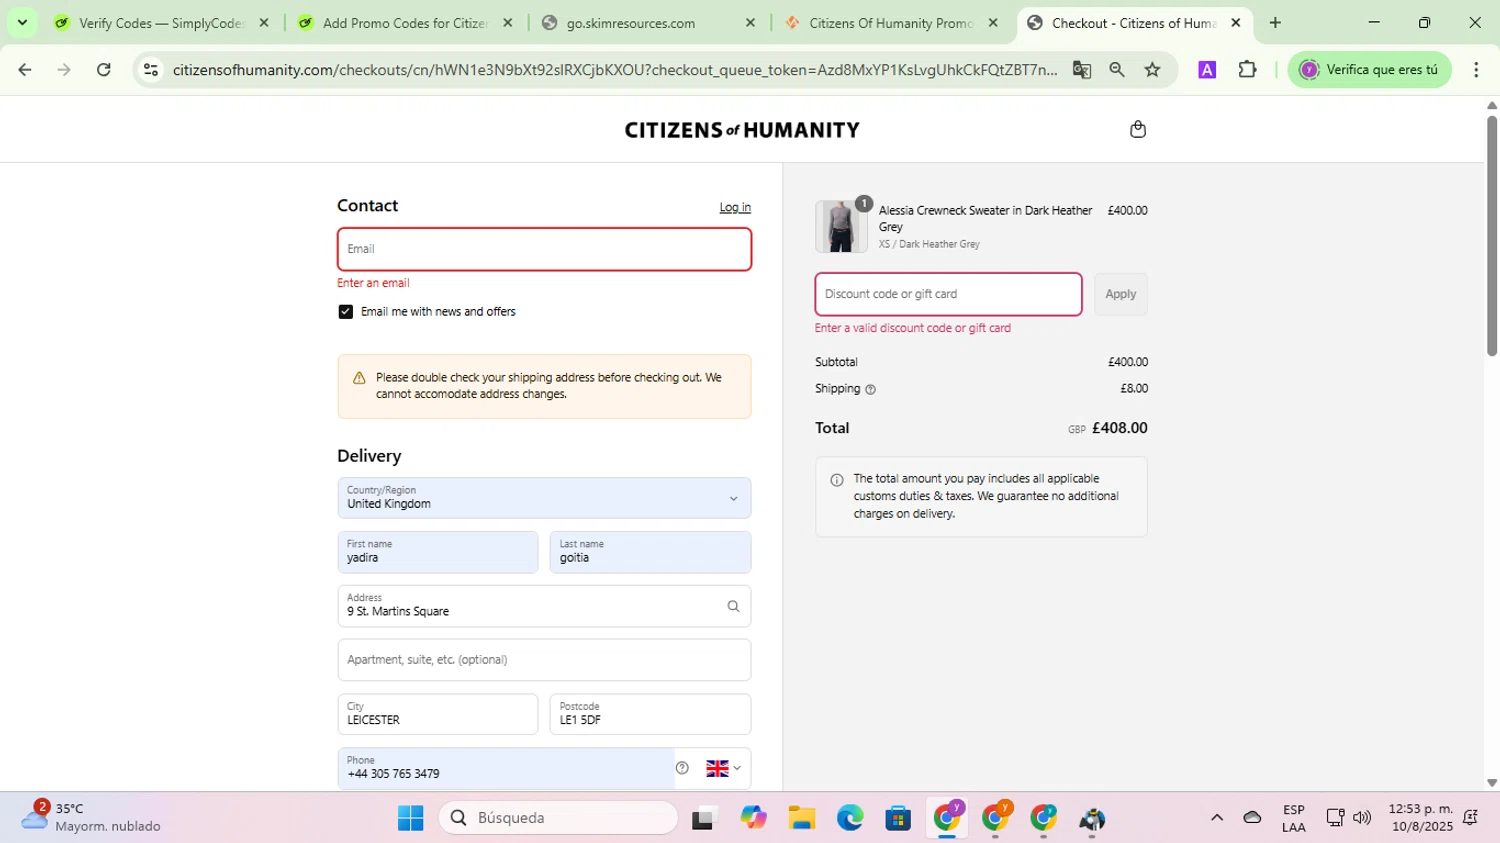Expand the Country/Region dropdown
This screenshot has width=1500, height=843.
[x=544, y=498]
